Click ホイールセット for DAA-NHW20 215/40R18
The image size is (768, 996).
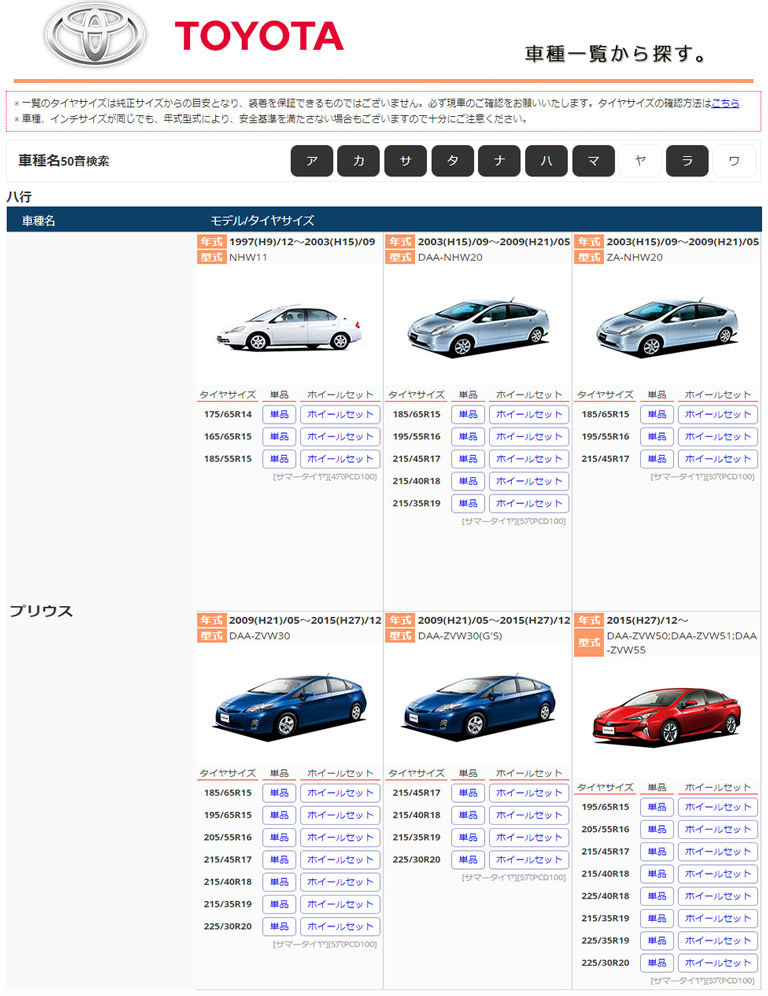529,481
